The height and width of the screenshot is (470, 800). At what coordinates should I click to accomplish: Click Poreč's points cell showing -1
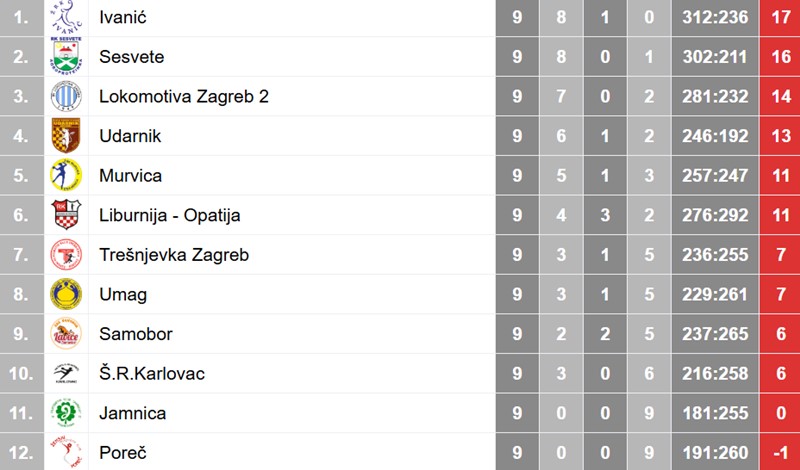(780, 452)
